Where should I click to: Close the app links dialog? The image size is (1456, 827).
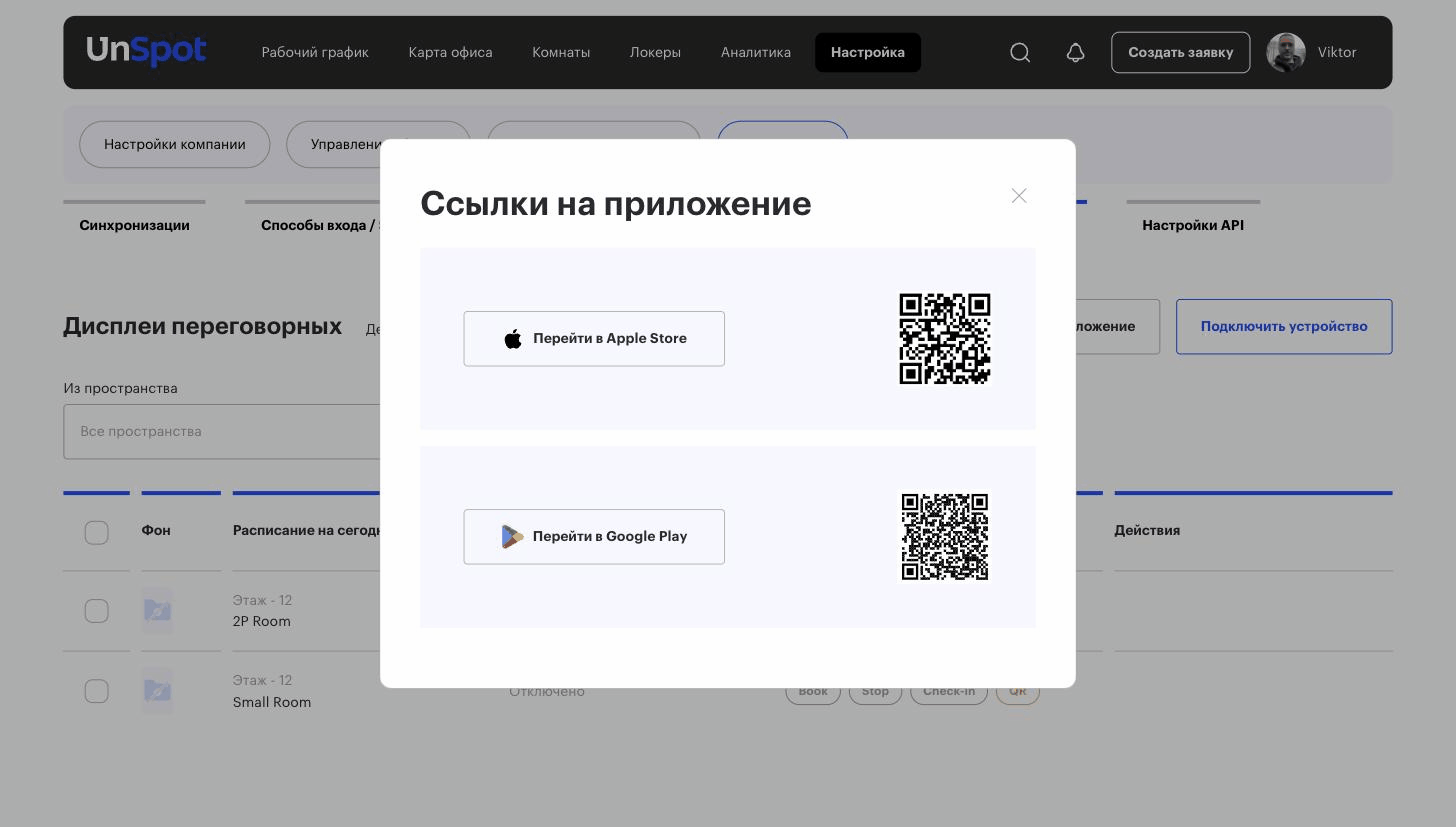coord(1019,196)
